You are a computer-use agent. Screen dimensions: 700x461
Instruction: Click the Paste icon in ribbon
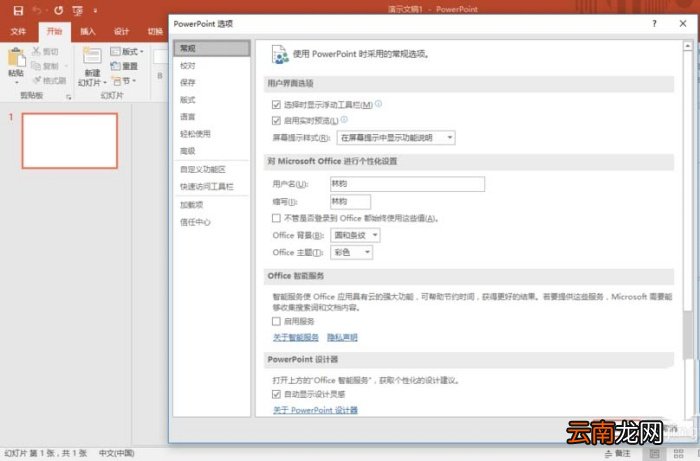coord(16,58)
